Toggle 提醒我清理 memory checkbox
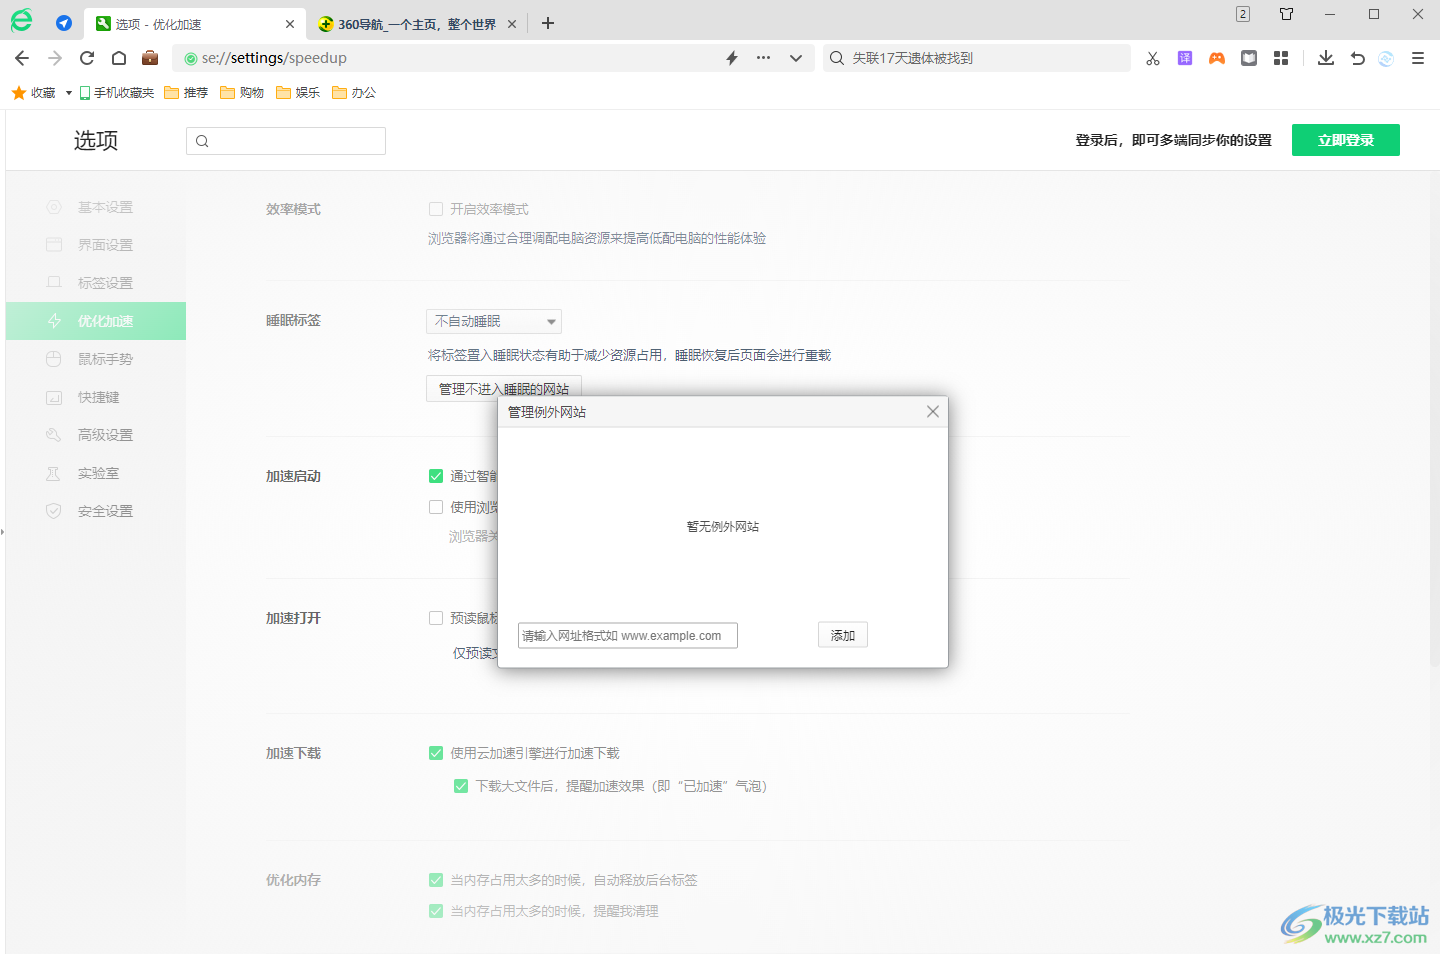The height and width of the screenshot is (954, 1440). 436,911
